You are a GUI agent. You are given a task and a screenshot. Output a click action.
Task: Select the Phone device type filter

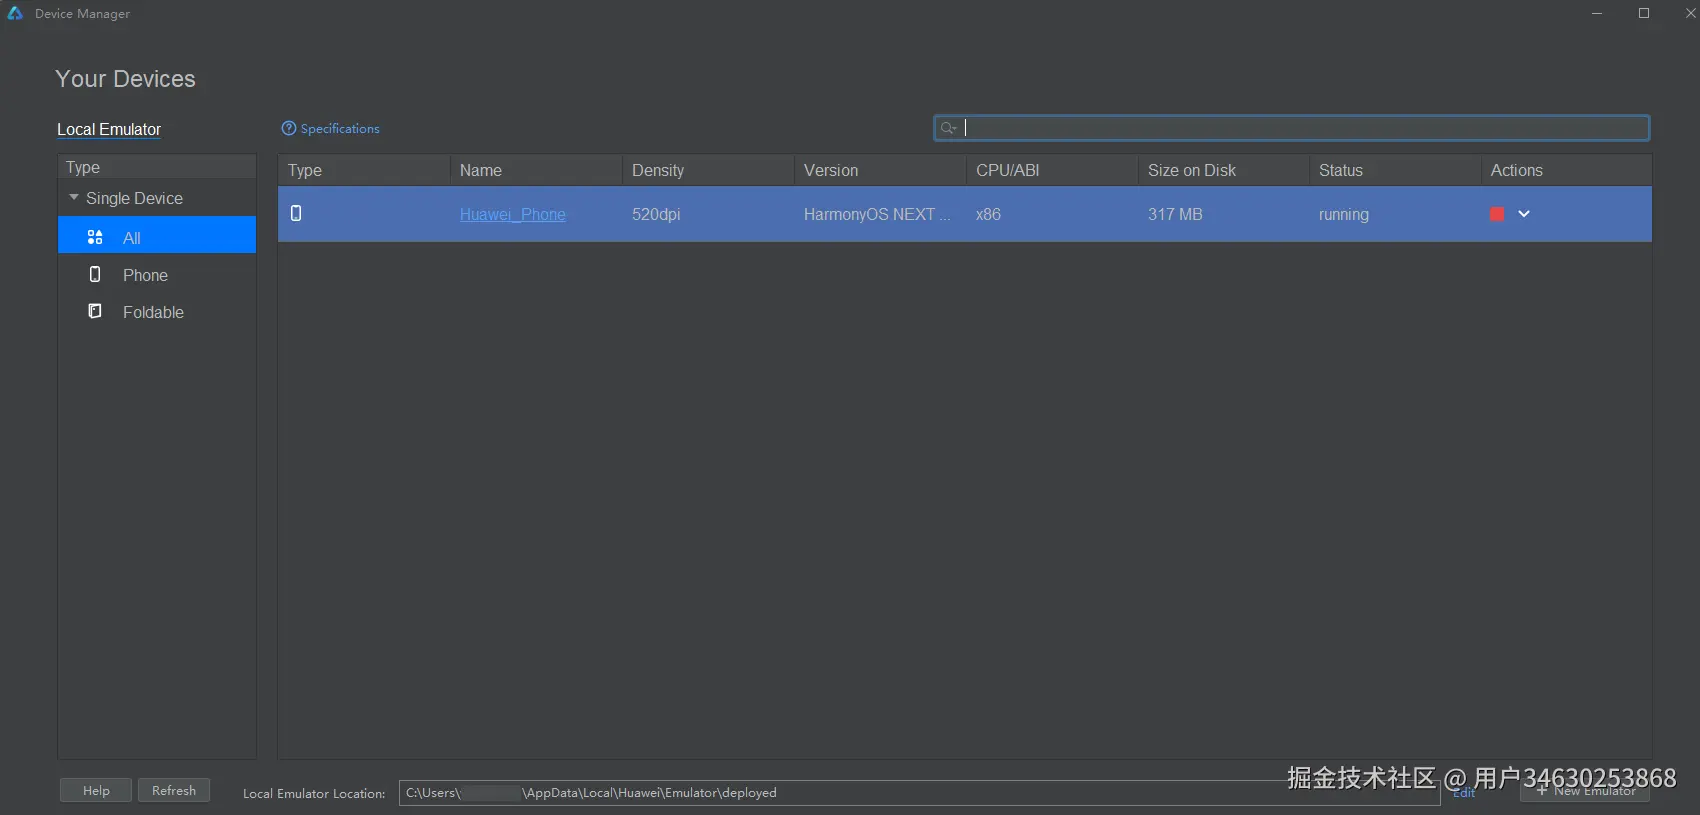157,275
